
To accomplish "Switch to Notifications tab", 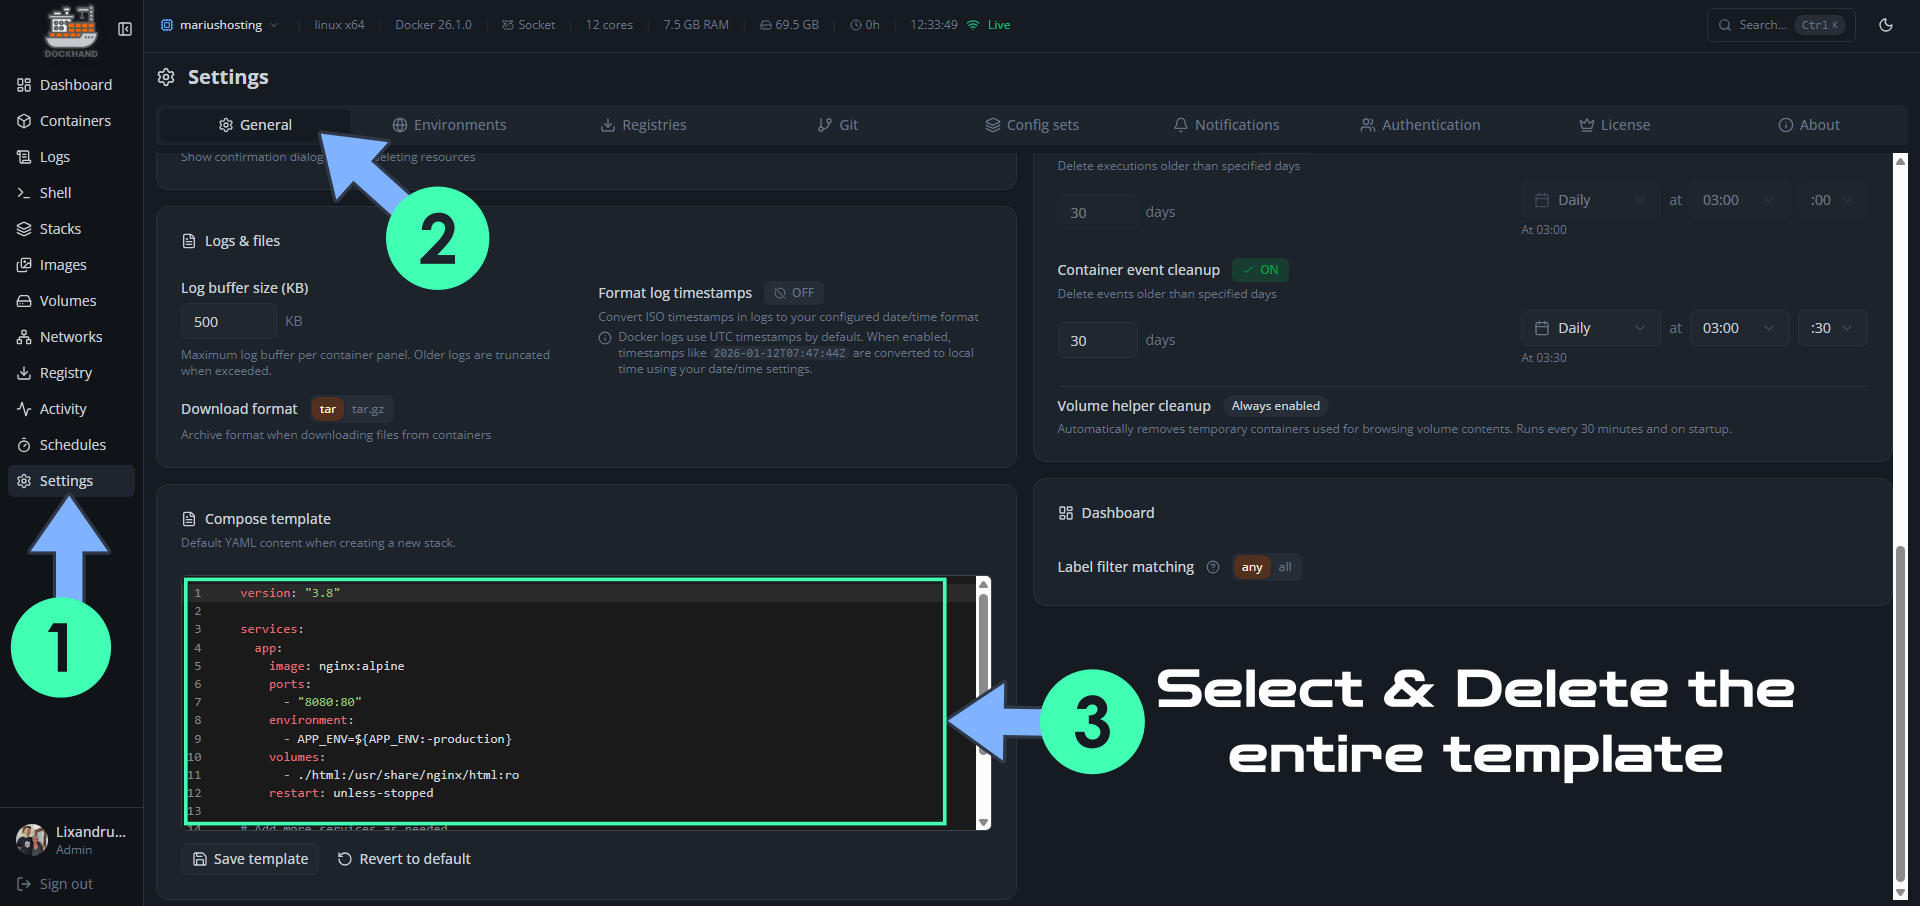I will [1226, 125].
